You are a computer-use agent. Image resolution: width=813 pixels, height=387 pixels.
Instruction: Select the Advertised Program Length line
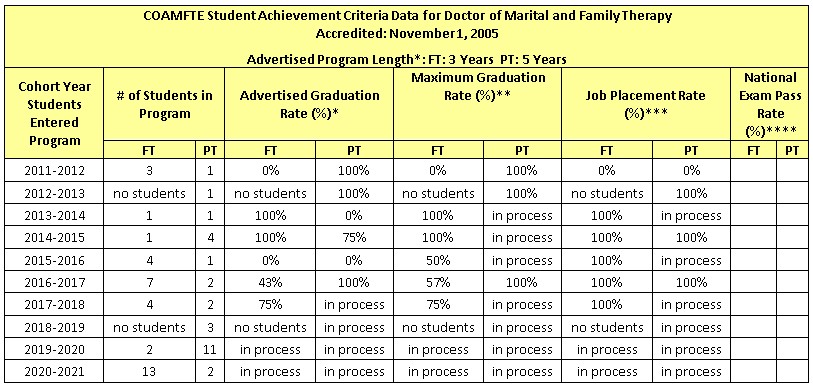click(407, 60)
